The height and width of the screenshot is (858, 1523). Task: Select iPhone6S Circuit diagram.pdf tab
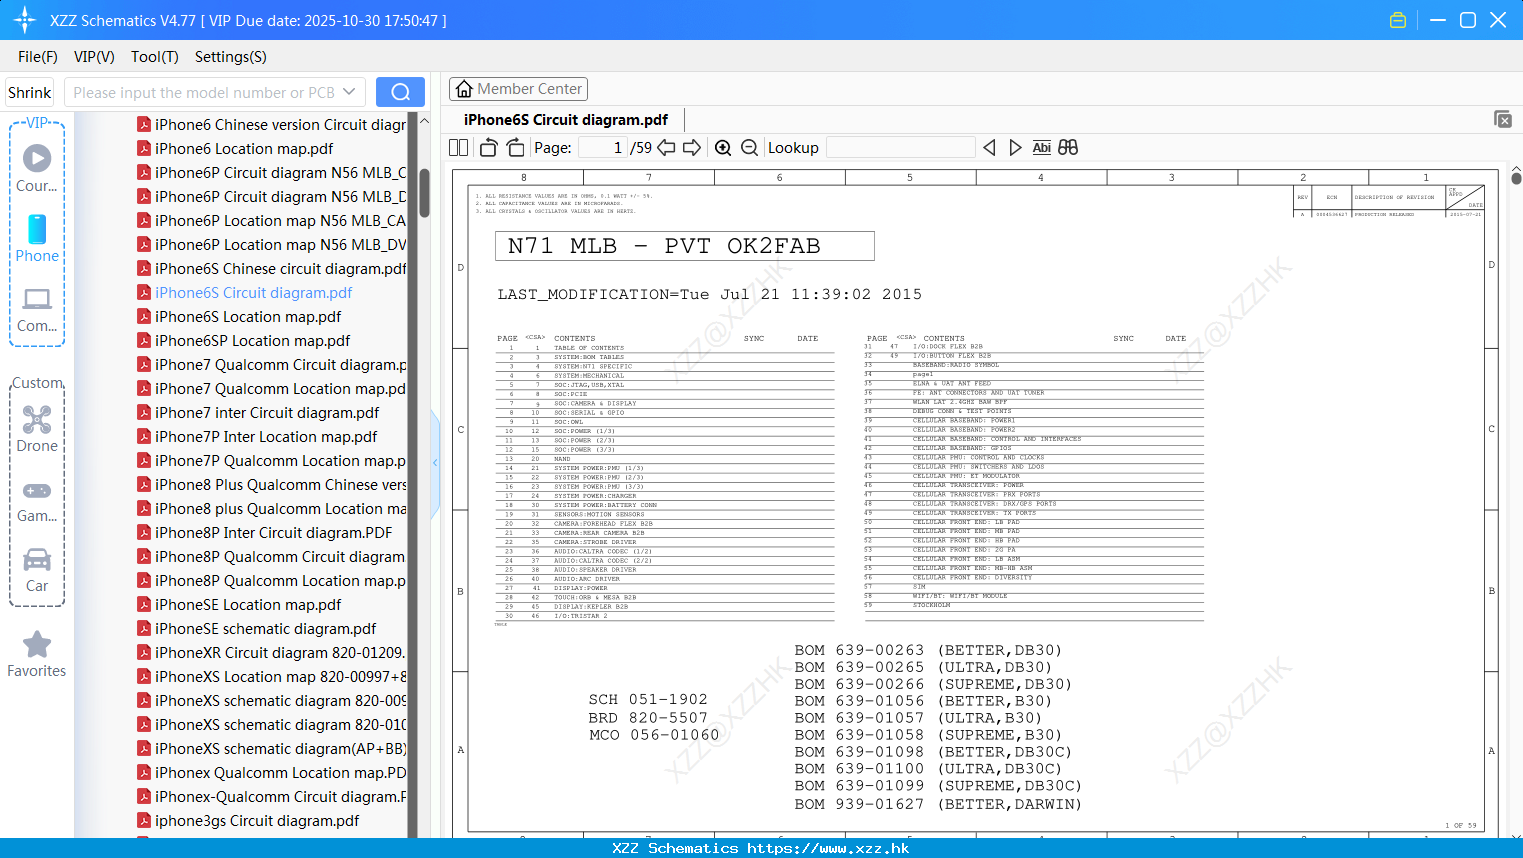point(566,119)
